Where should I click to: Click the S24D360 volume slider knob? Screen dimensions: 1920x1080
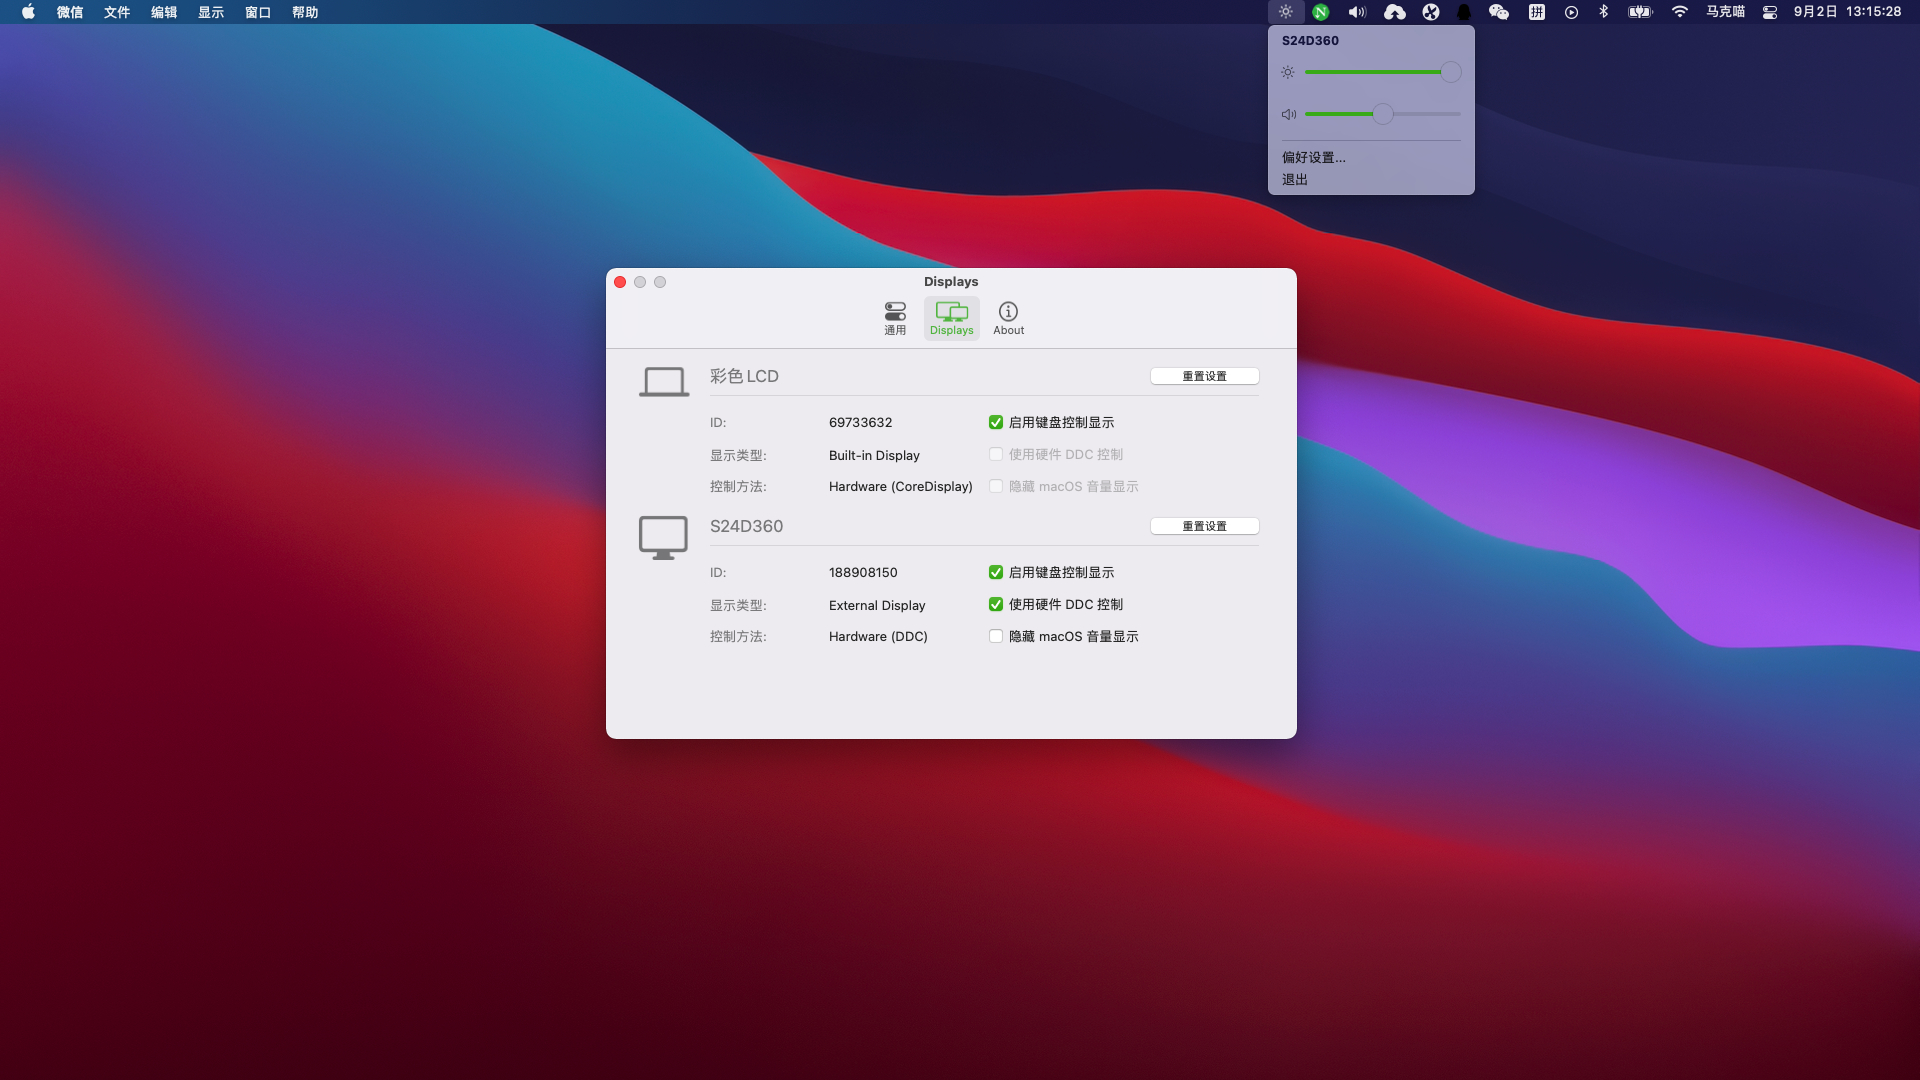tap(1382, 114)
